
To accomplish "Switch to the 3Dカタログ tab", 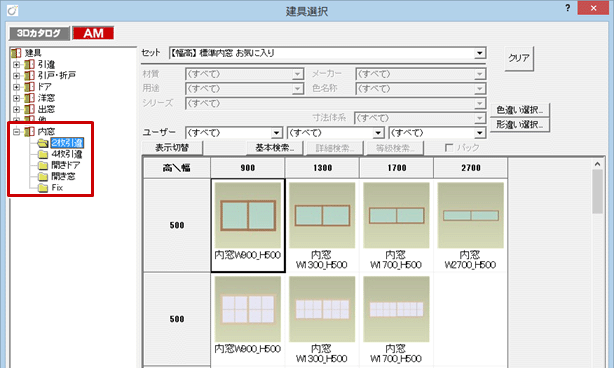I will (39, 33).
